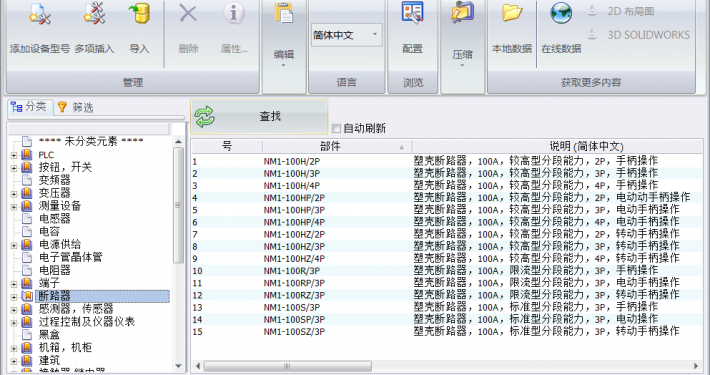Screen dimensions: 710x375
Task: Expand the 测量设备 tree node
Action: click(14, 207)
